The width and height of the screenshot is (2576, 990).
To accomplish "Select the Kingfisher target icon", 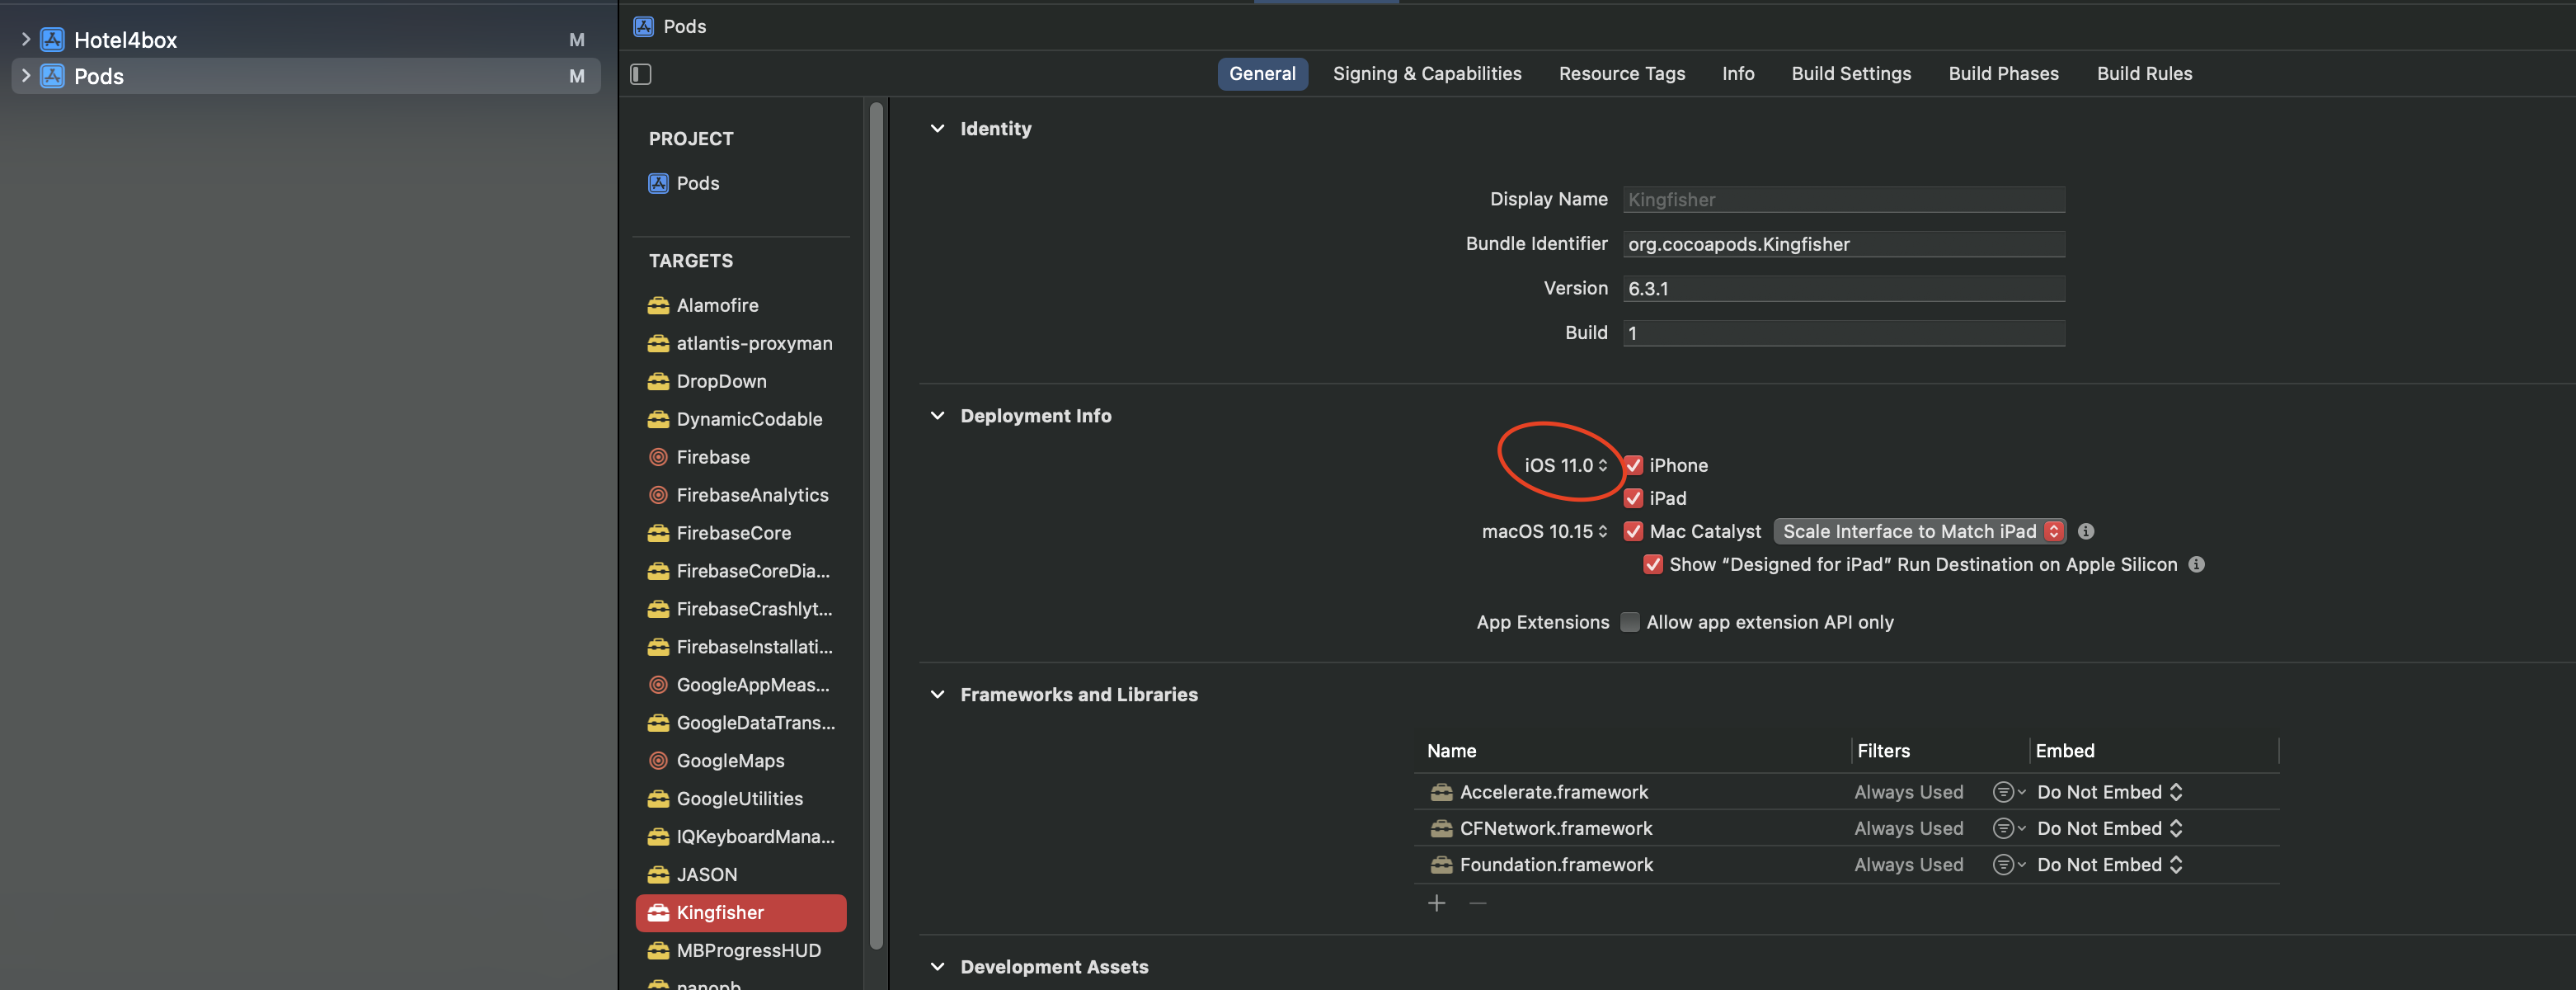I will [x=658, y=913].
